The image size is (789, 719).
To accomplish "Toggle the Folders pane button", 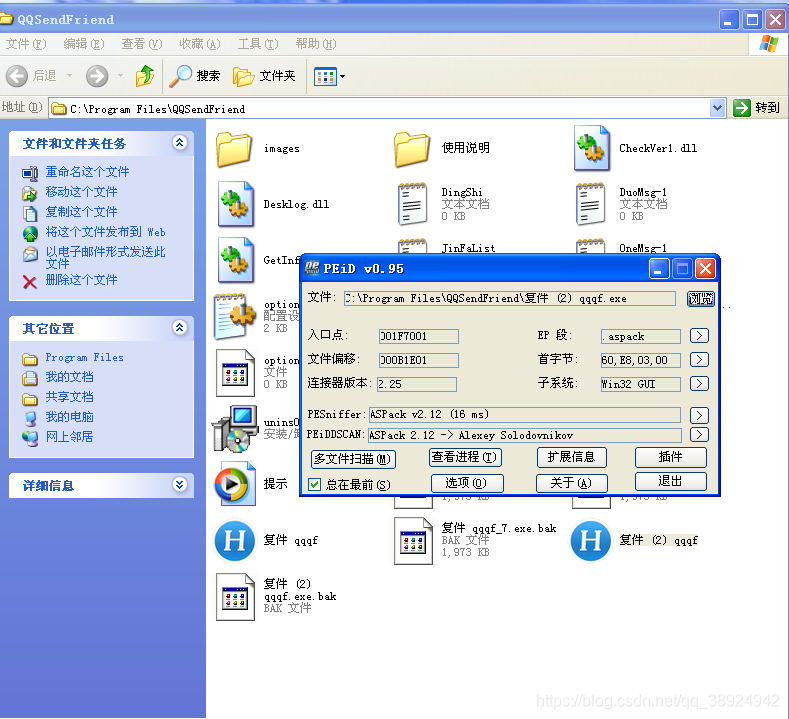I will 264,76.
